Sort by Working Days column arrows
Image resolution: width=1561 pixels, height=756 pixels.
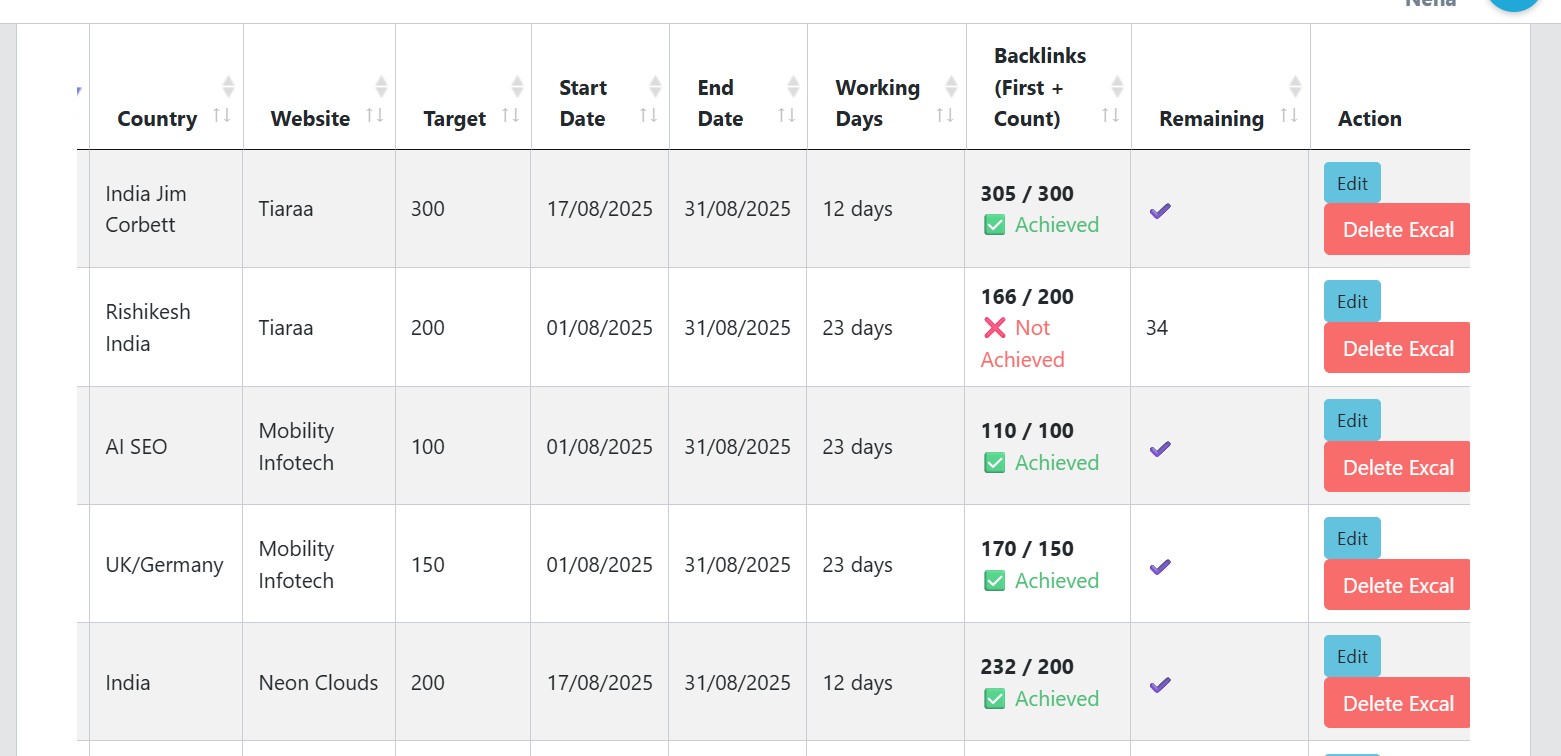pyautogui.click(x=945, y=116)
